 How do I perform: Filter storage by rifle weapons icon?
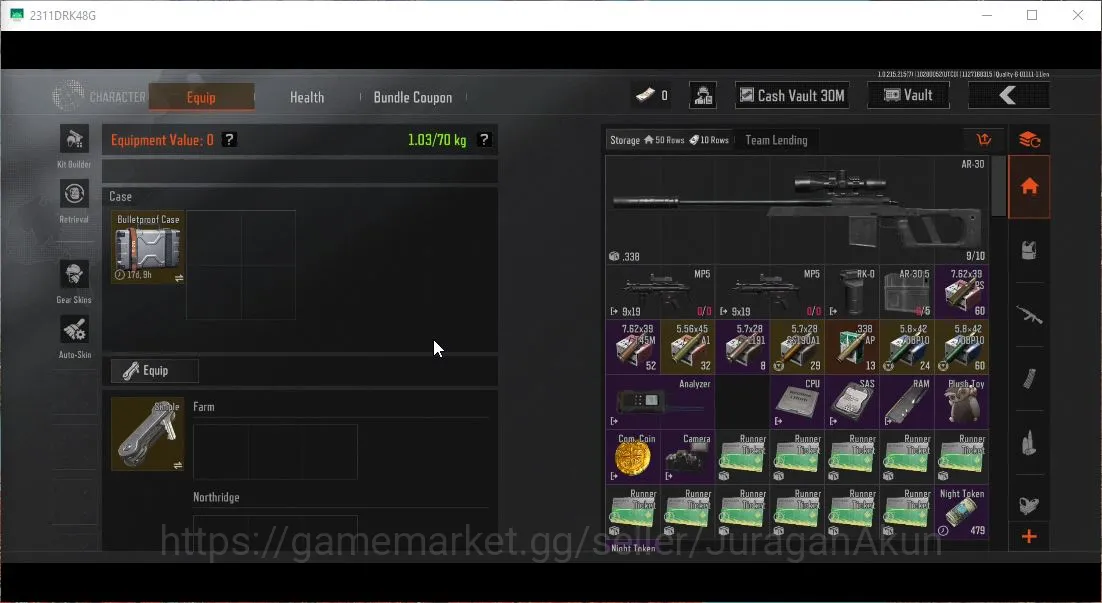click(1030, 315)
